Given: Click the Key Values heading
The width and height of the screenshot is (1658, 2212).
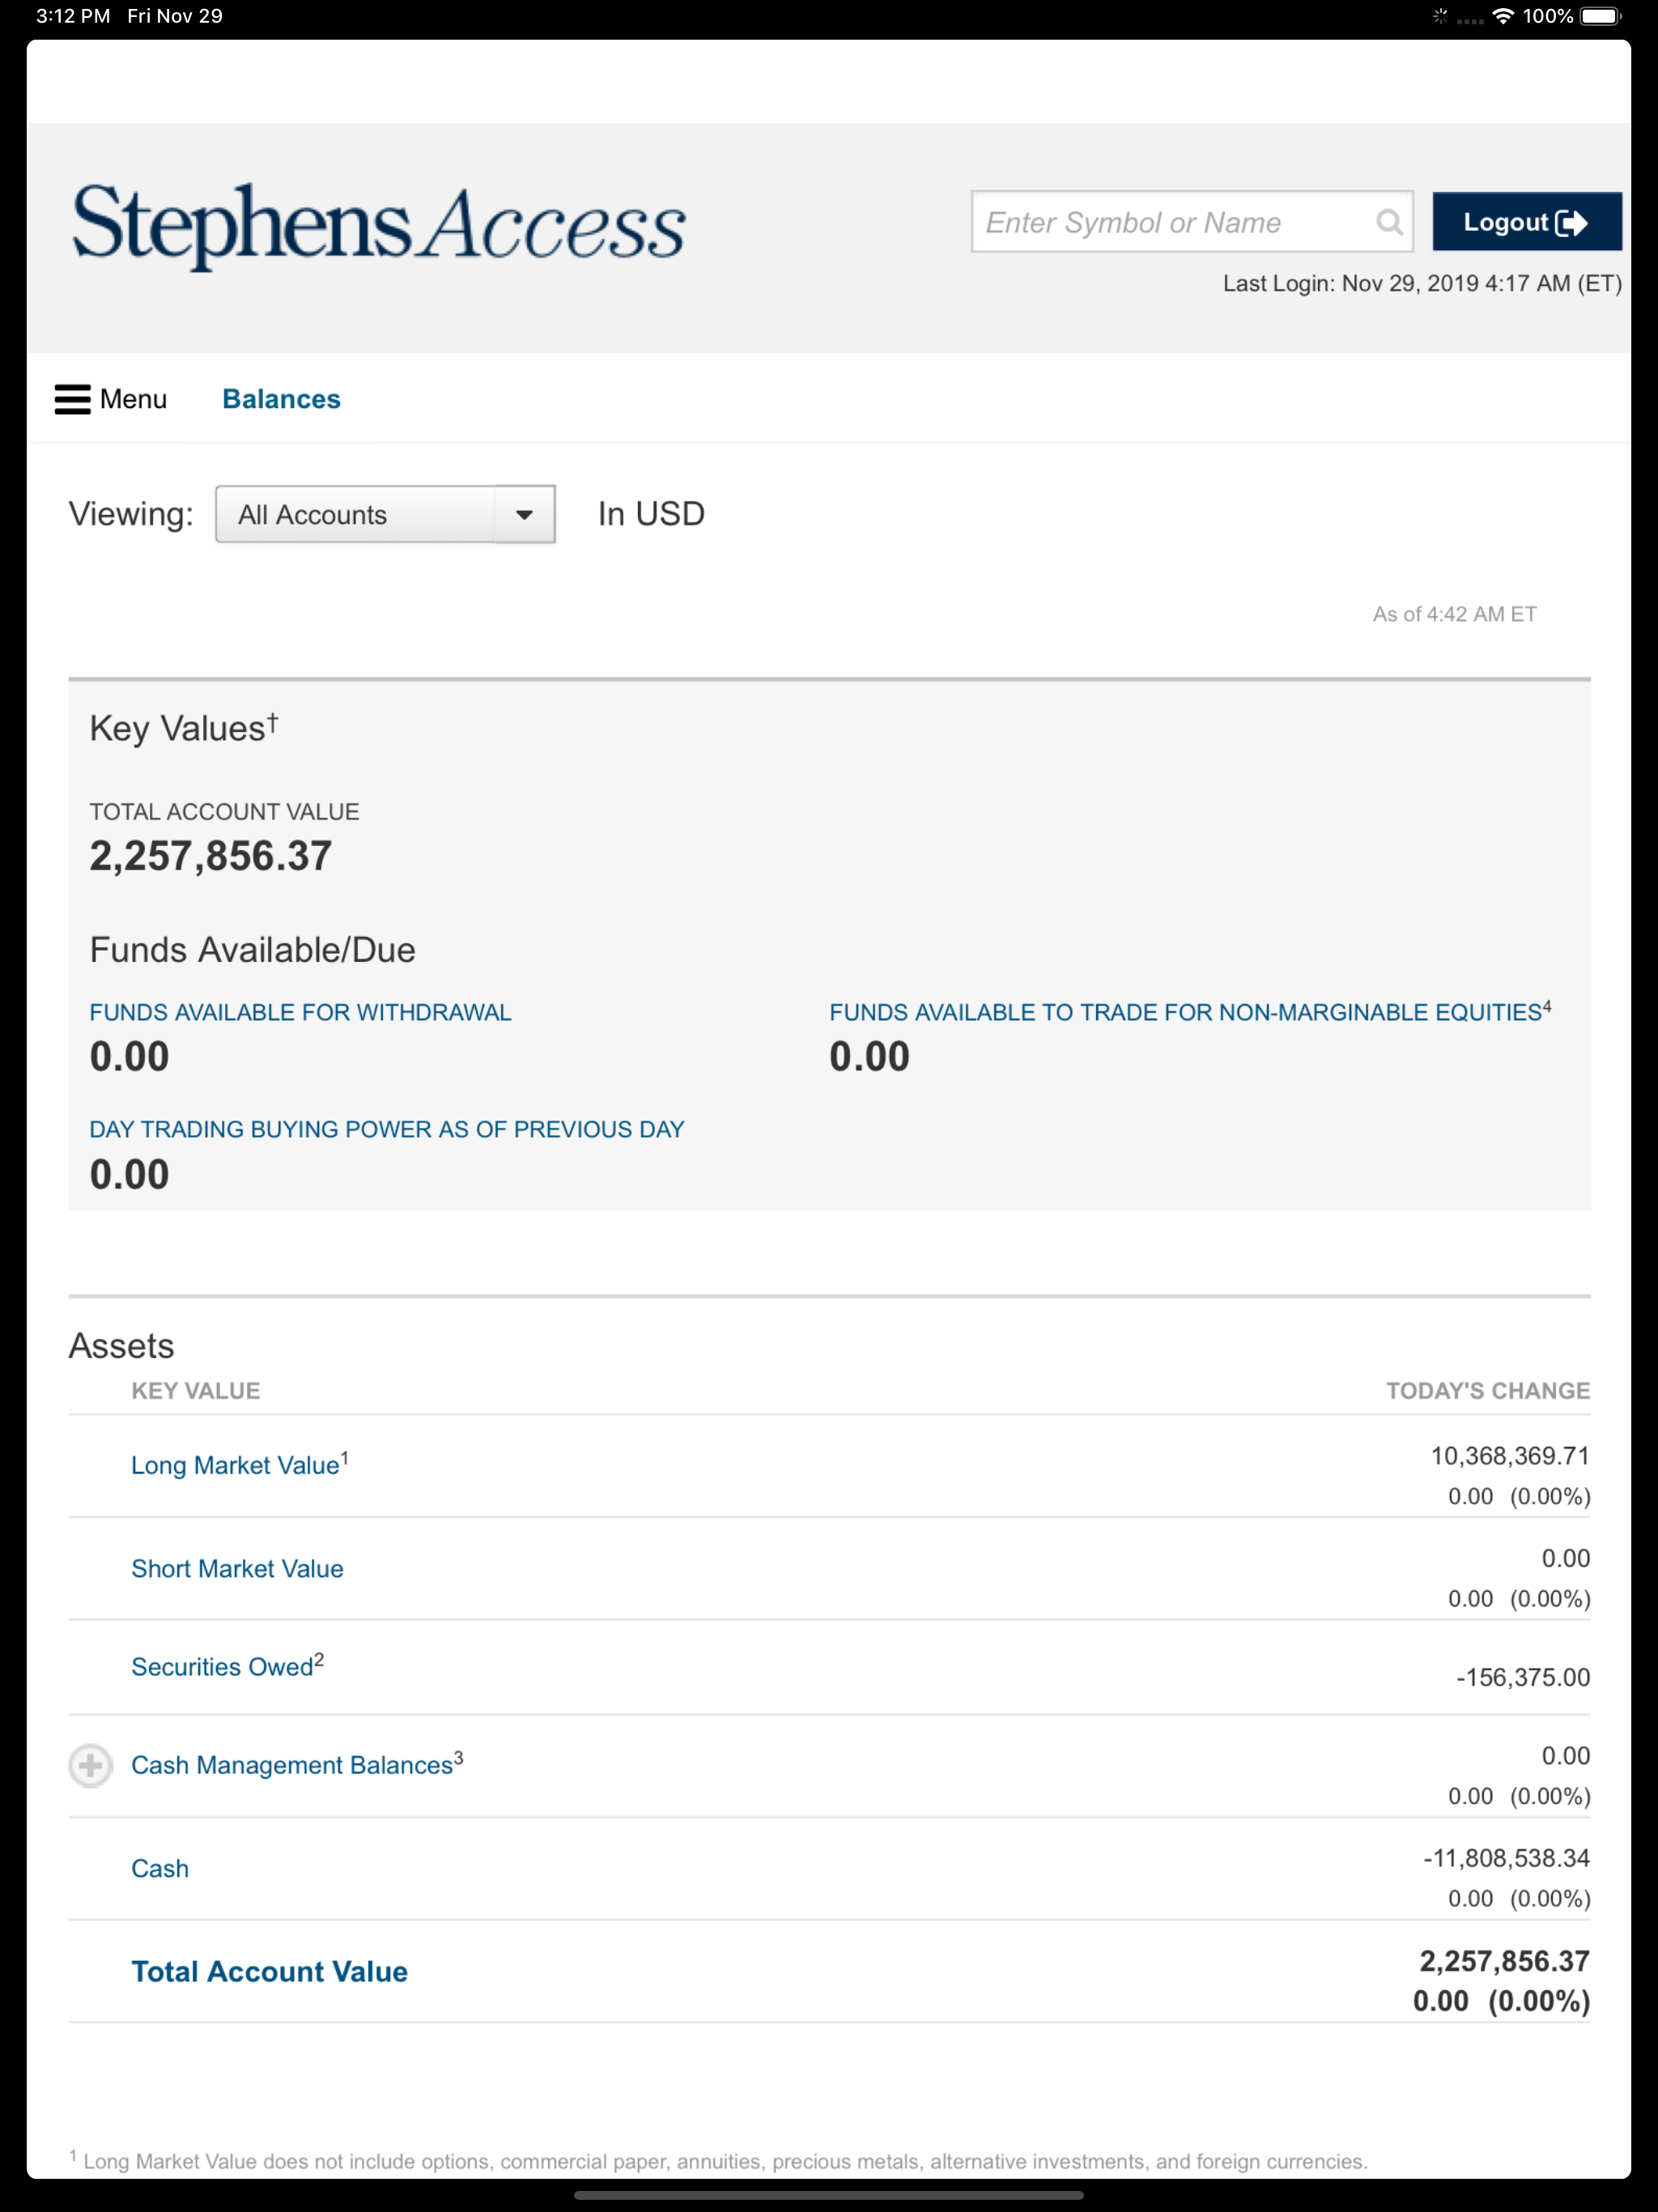Looking at the screenshot, I should pos(184,727).
